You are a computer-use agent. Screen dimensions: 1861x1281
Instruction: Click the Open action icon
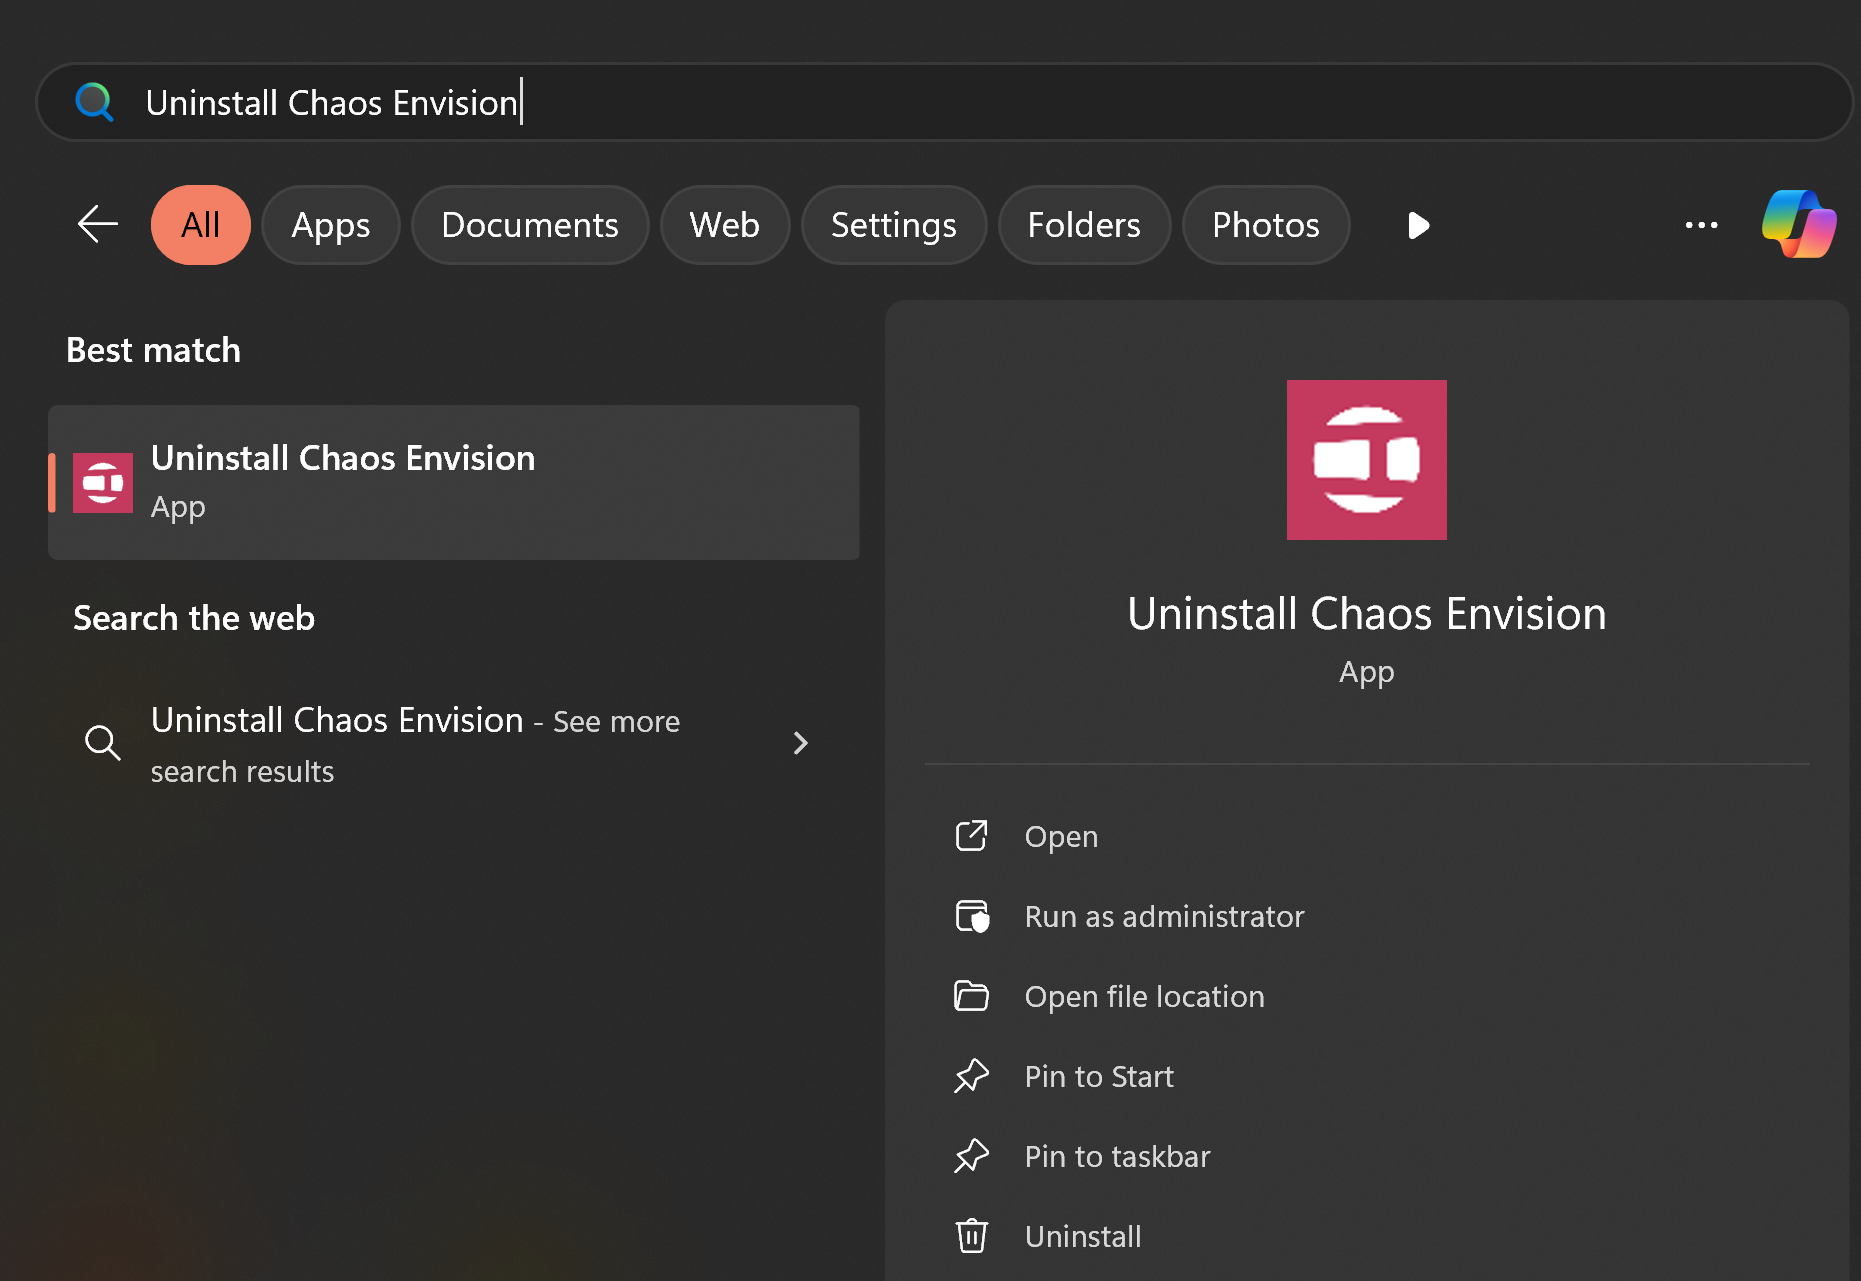click(x=971, y=836)
